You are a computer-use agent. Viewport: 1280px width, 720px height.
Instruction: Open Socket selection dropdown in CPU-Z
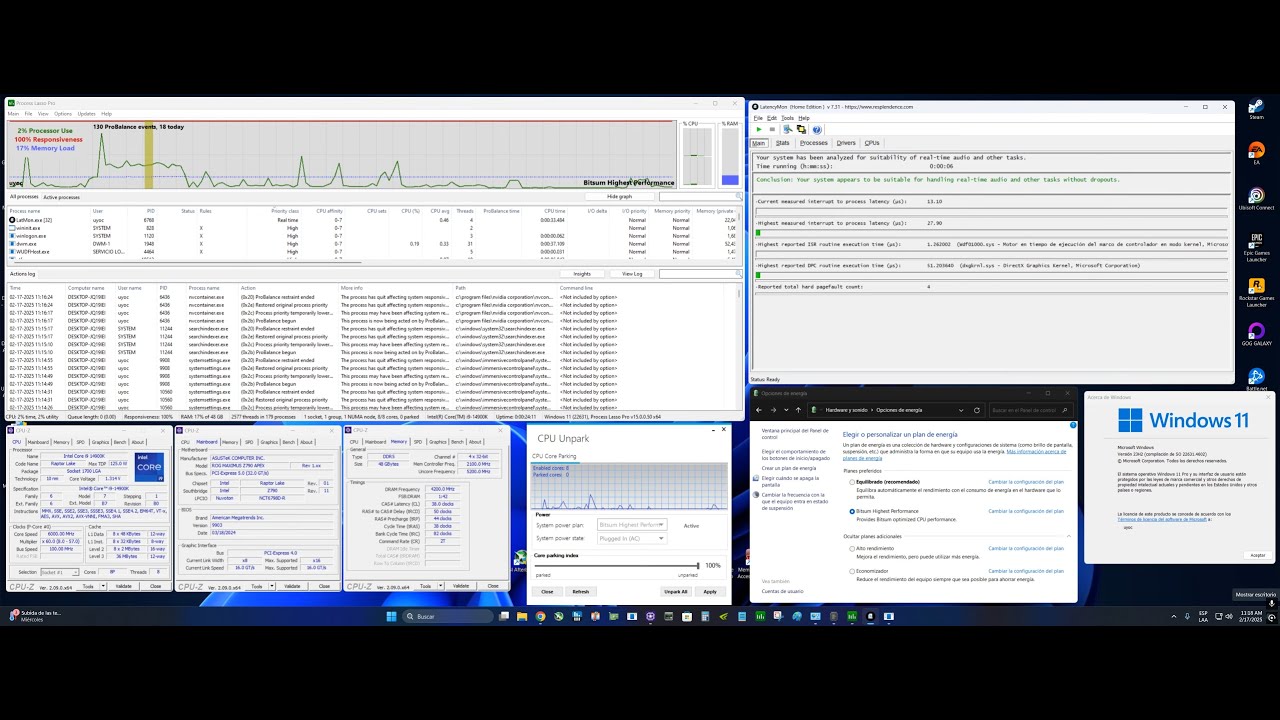click(59, 572)
